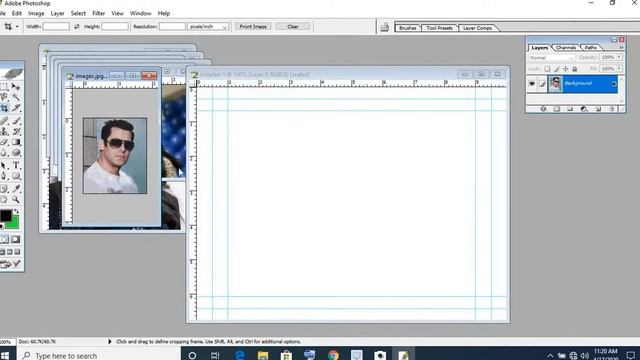Click the foreground black color swatch

(5, 216)
